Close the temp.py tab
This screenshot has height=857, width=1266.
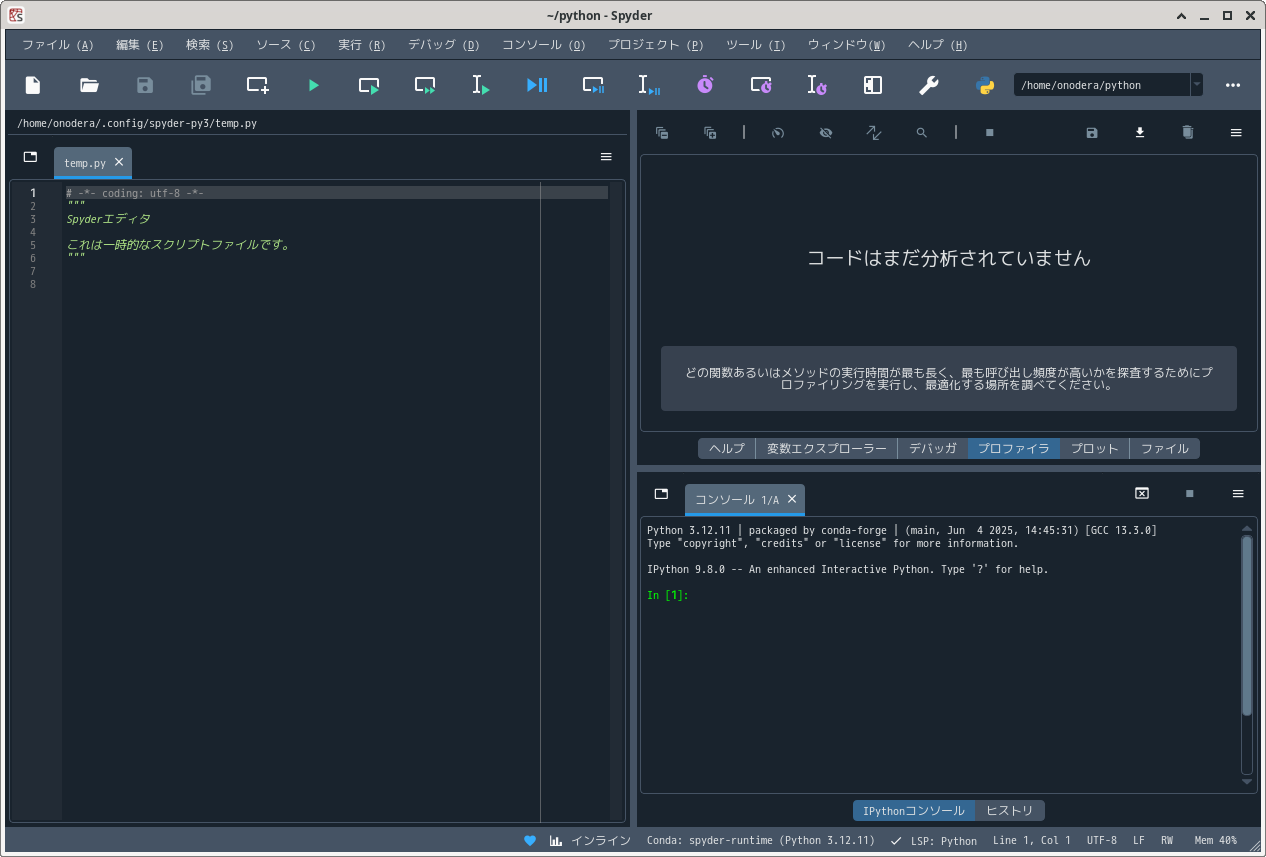119,162
